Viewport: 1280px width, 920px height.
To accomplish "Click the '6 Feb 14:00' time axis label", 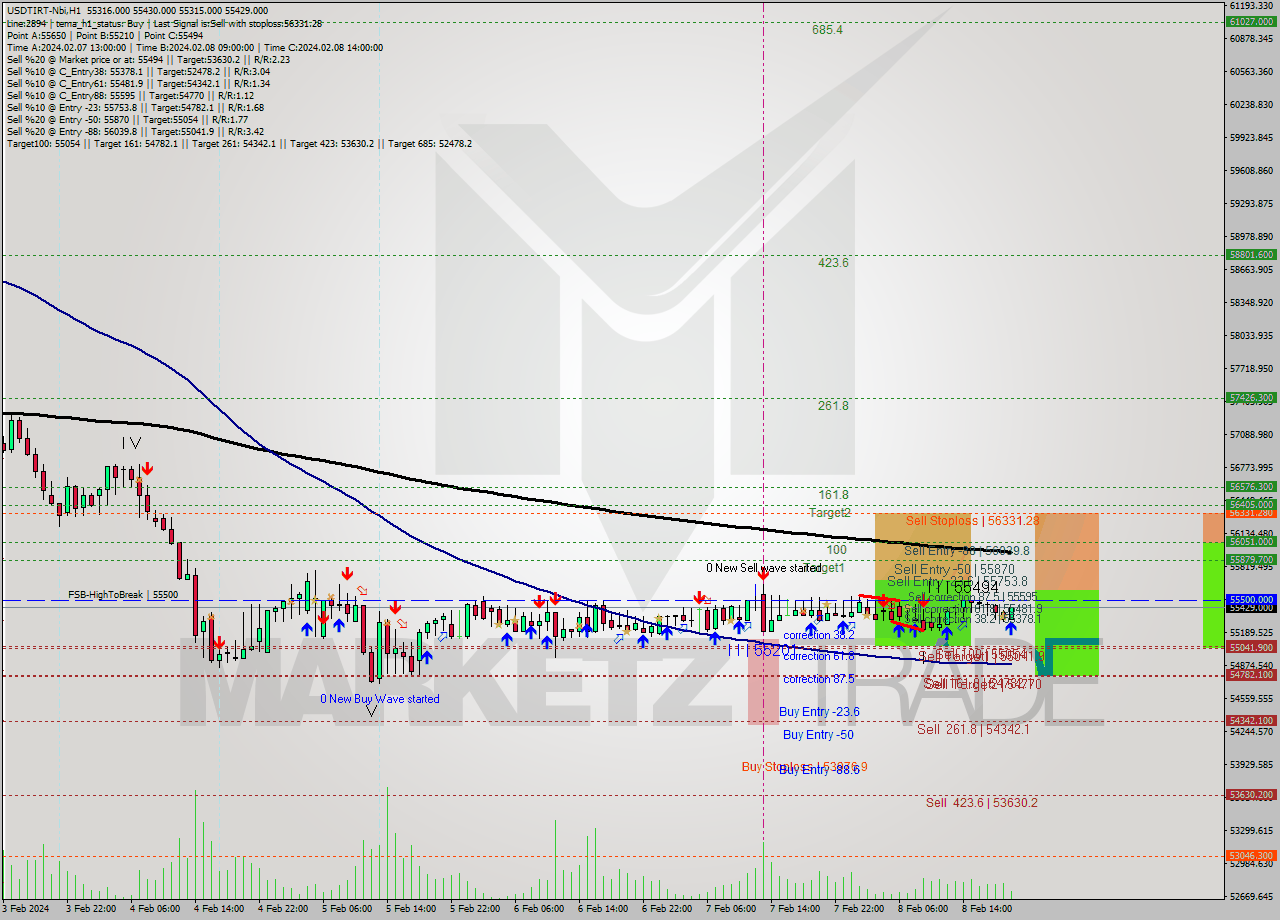I will [602, 909].
